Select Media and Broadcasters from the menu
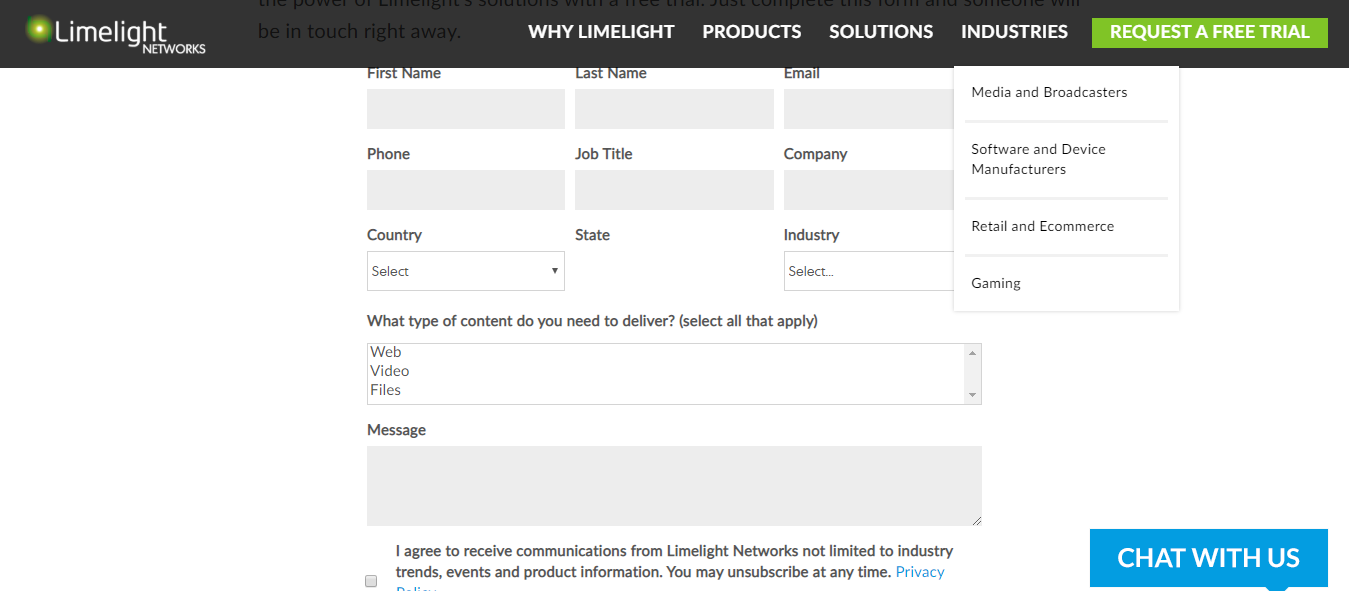This screenshot has width=1349, height=591. coord(1049,92)
